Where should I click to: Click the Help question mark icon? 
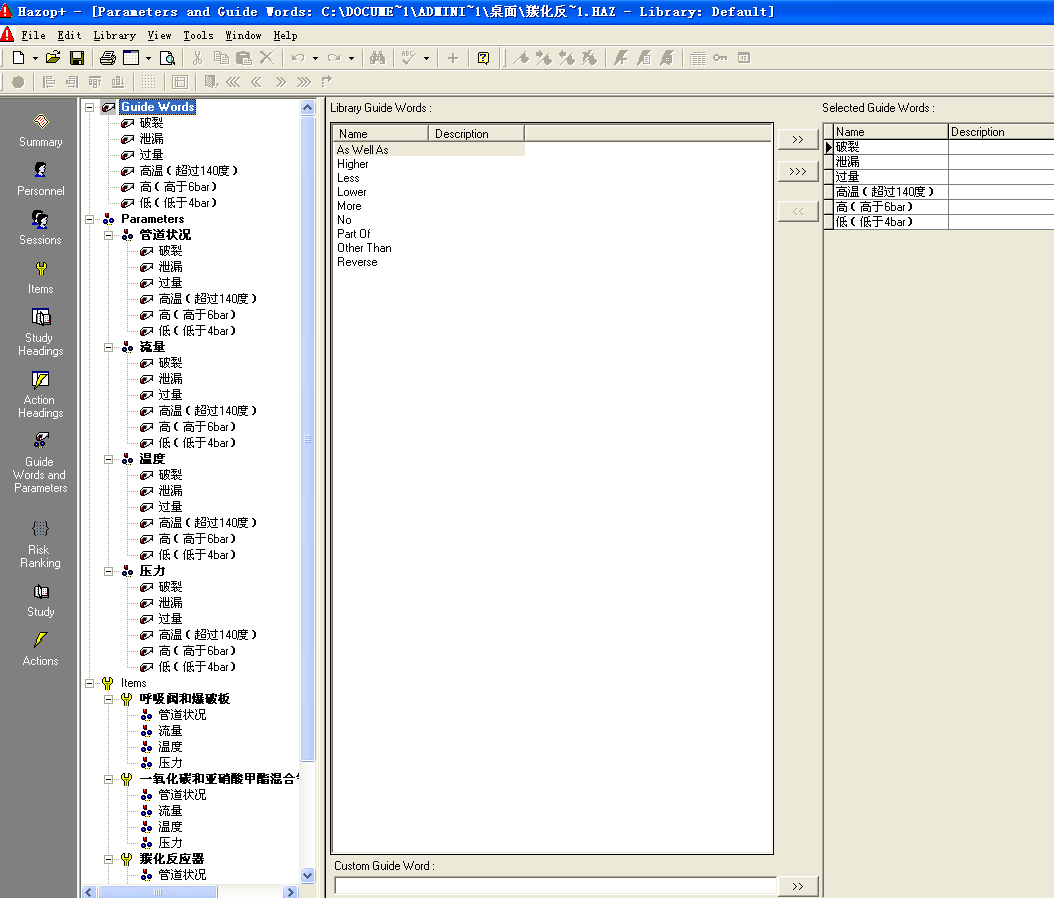(x=483, y=58)
